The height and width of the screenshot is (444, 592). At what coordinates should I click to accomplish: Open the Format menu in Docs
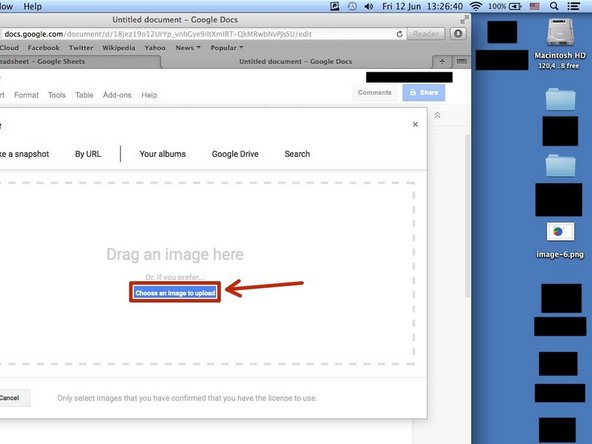pos(26,95)
